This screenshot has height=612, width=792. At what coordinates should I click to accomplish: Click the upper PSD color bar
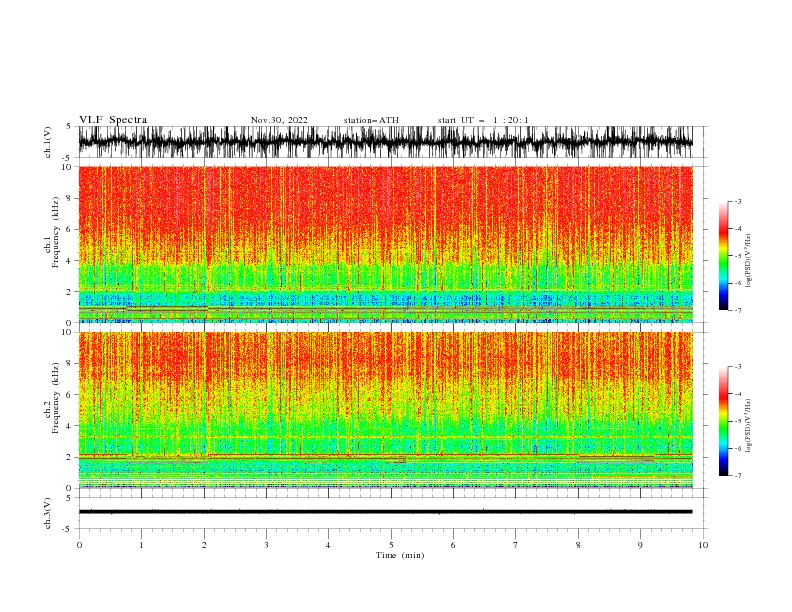pos(724,256)
